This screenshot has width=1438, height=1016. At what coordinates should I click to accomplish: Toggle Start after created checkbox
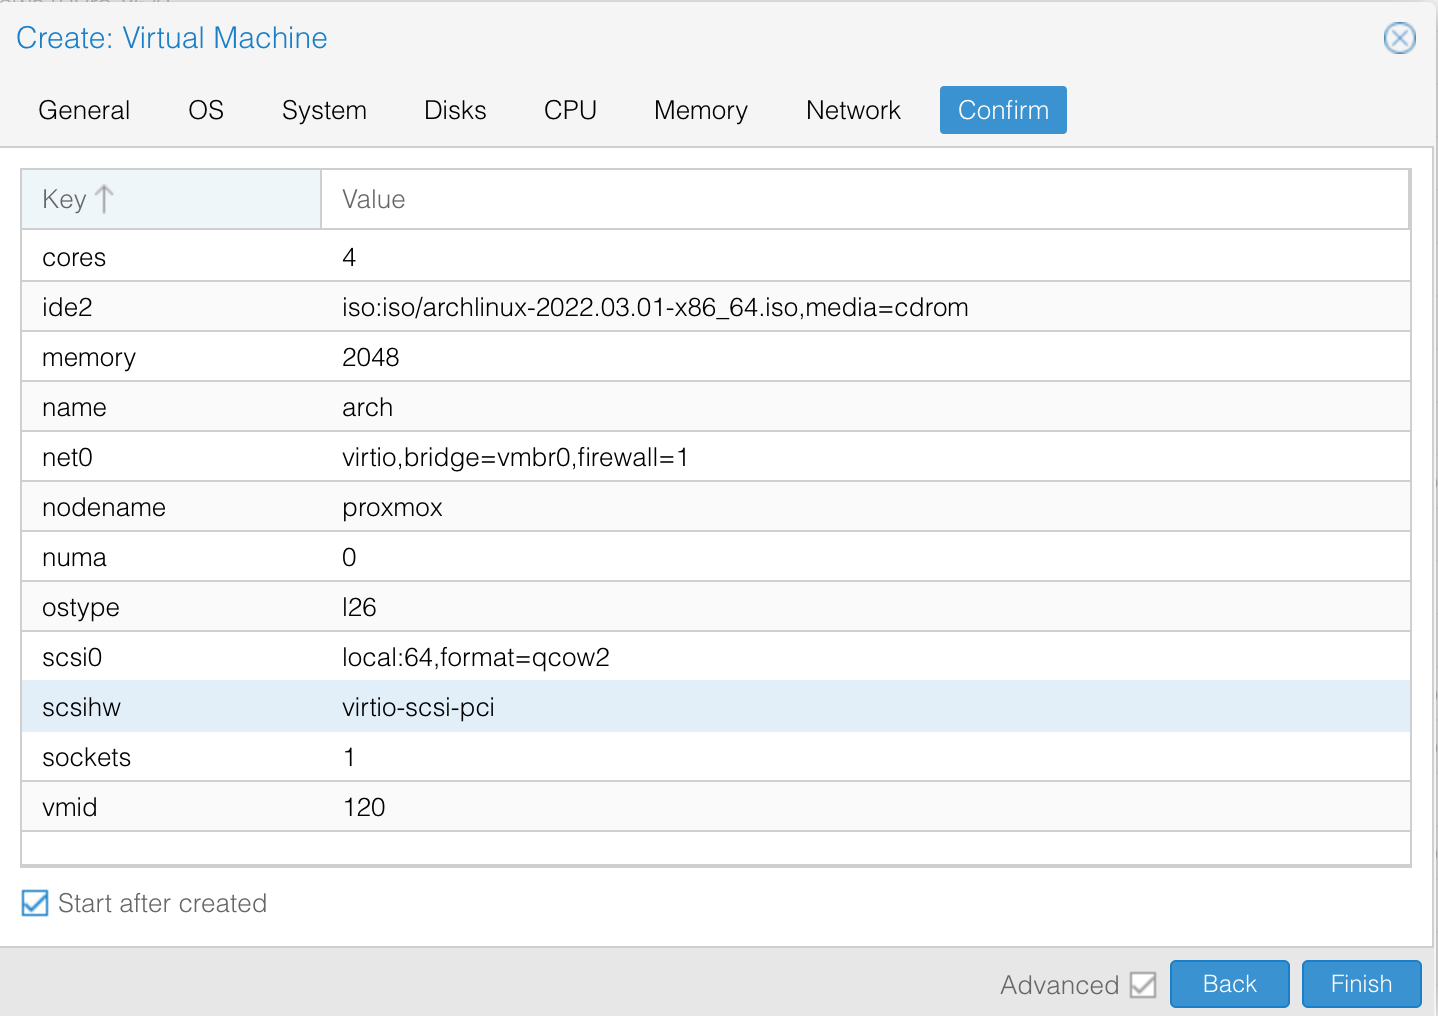tap(35, 903)
